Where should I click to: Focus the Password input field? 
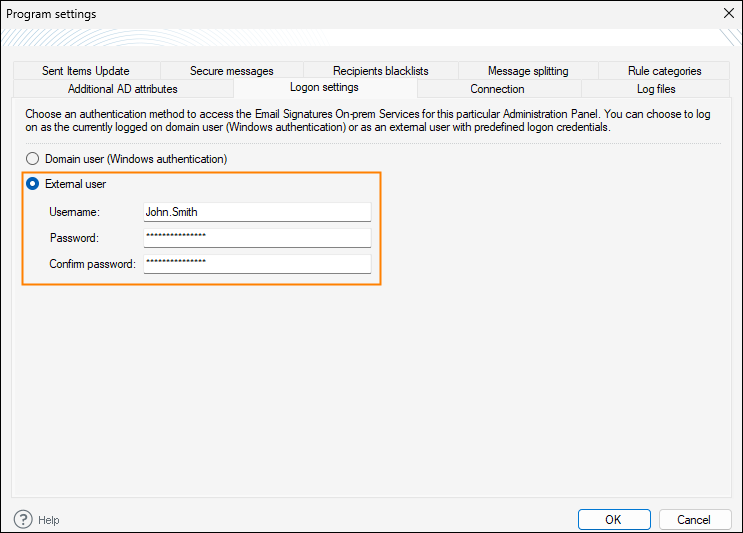pos(257,238)
